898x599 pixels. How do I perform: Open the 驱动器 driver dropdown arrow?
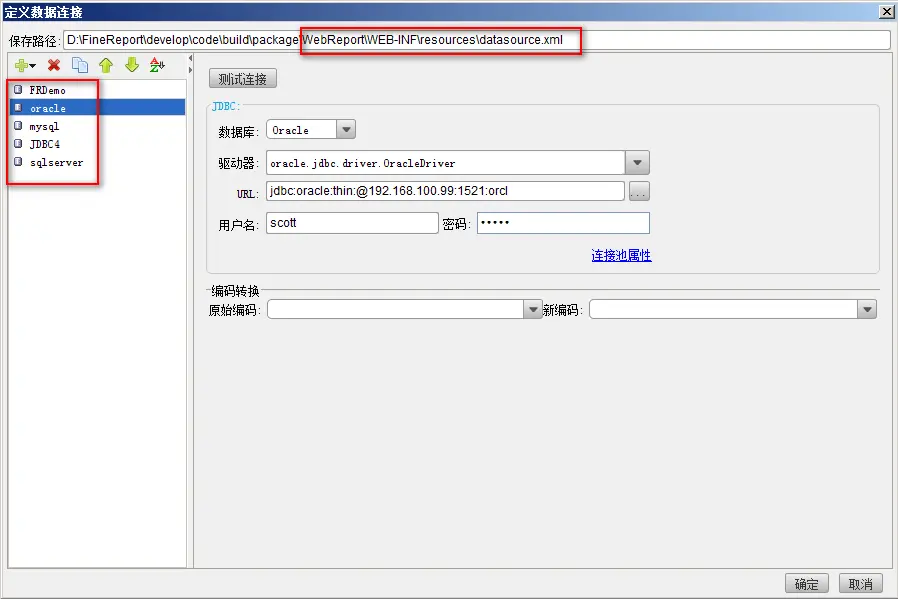(x=637, y=163)
